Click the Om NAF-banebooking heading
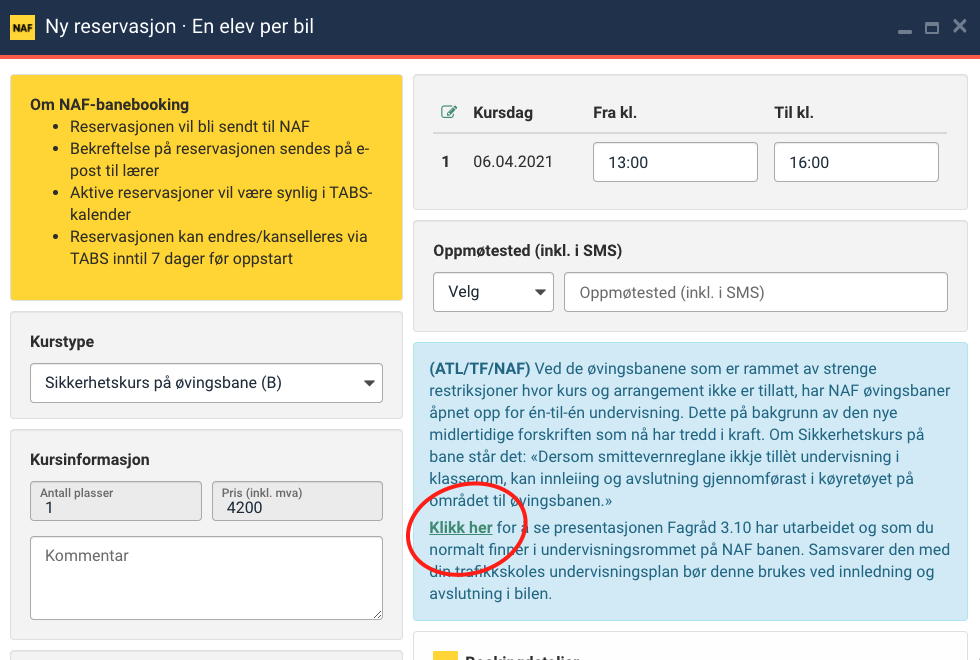 109,104
